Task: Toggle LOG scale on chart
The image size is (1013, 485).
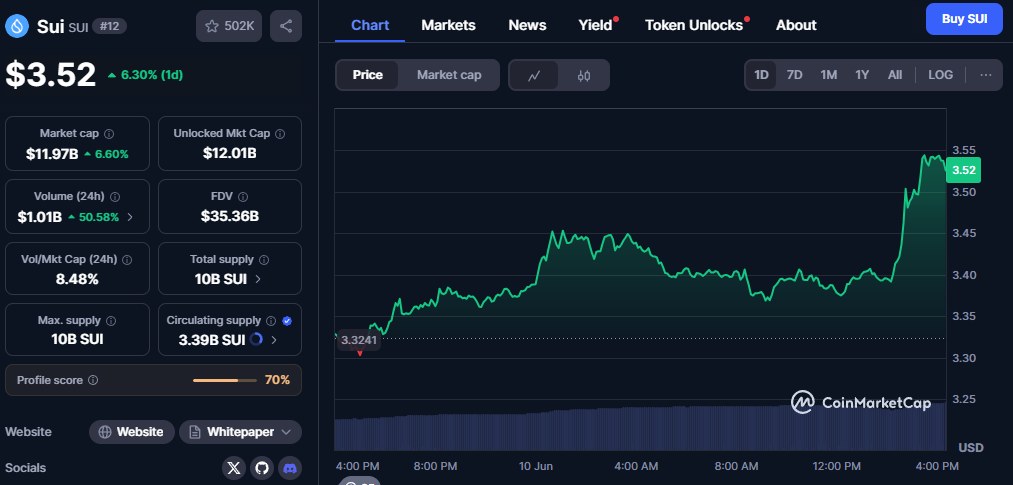Action: tap(940, 75)
